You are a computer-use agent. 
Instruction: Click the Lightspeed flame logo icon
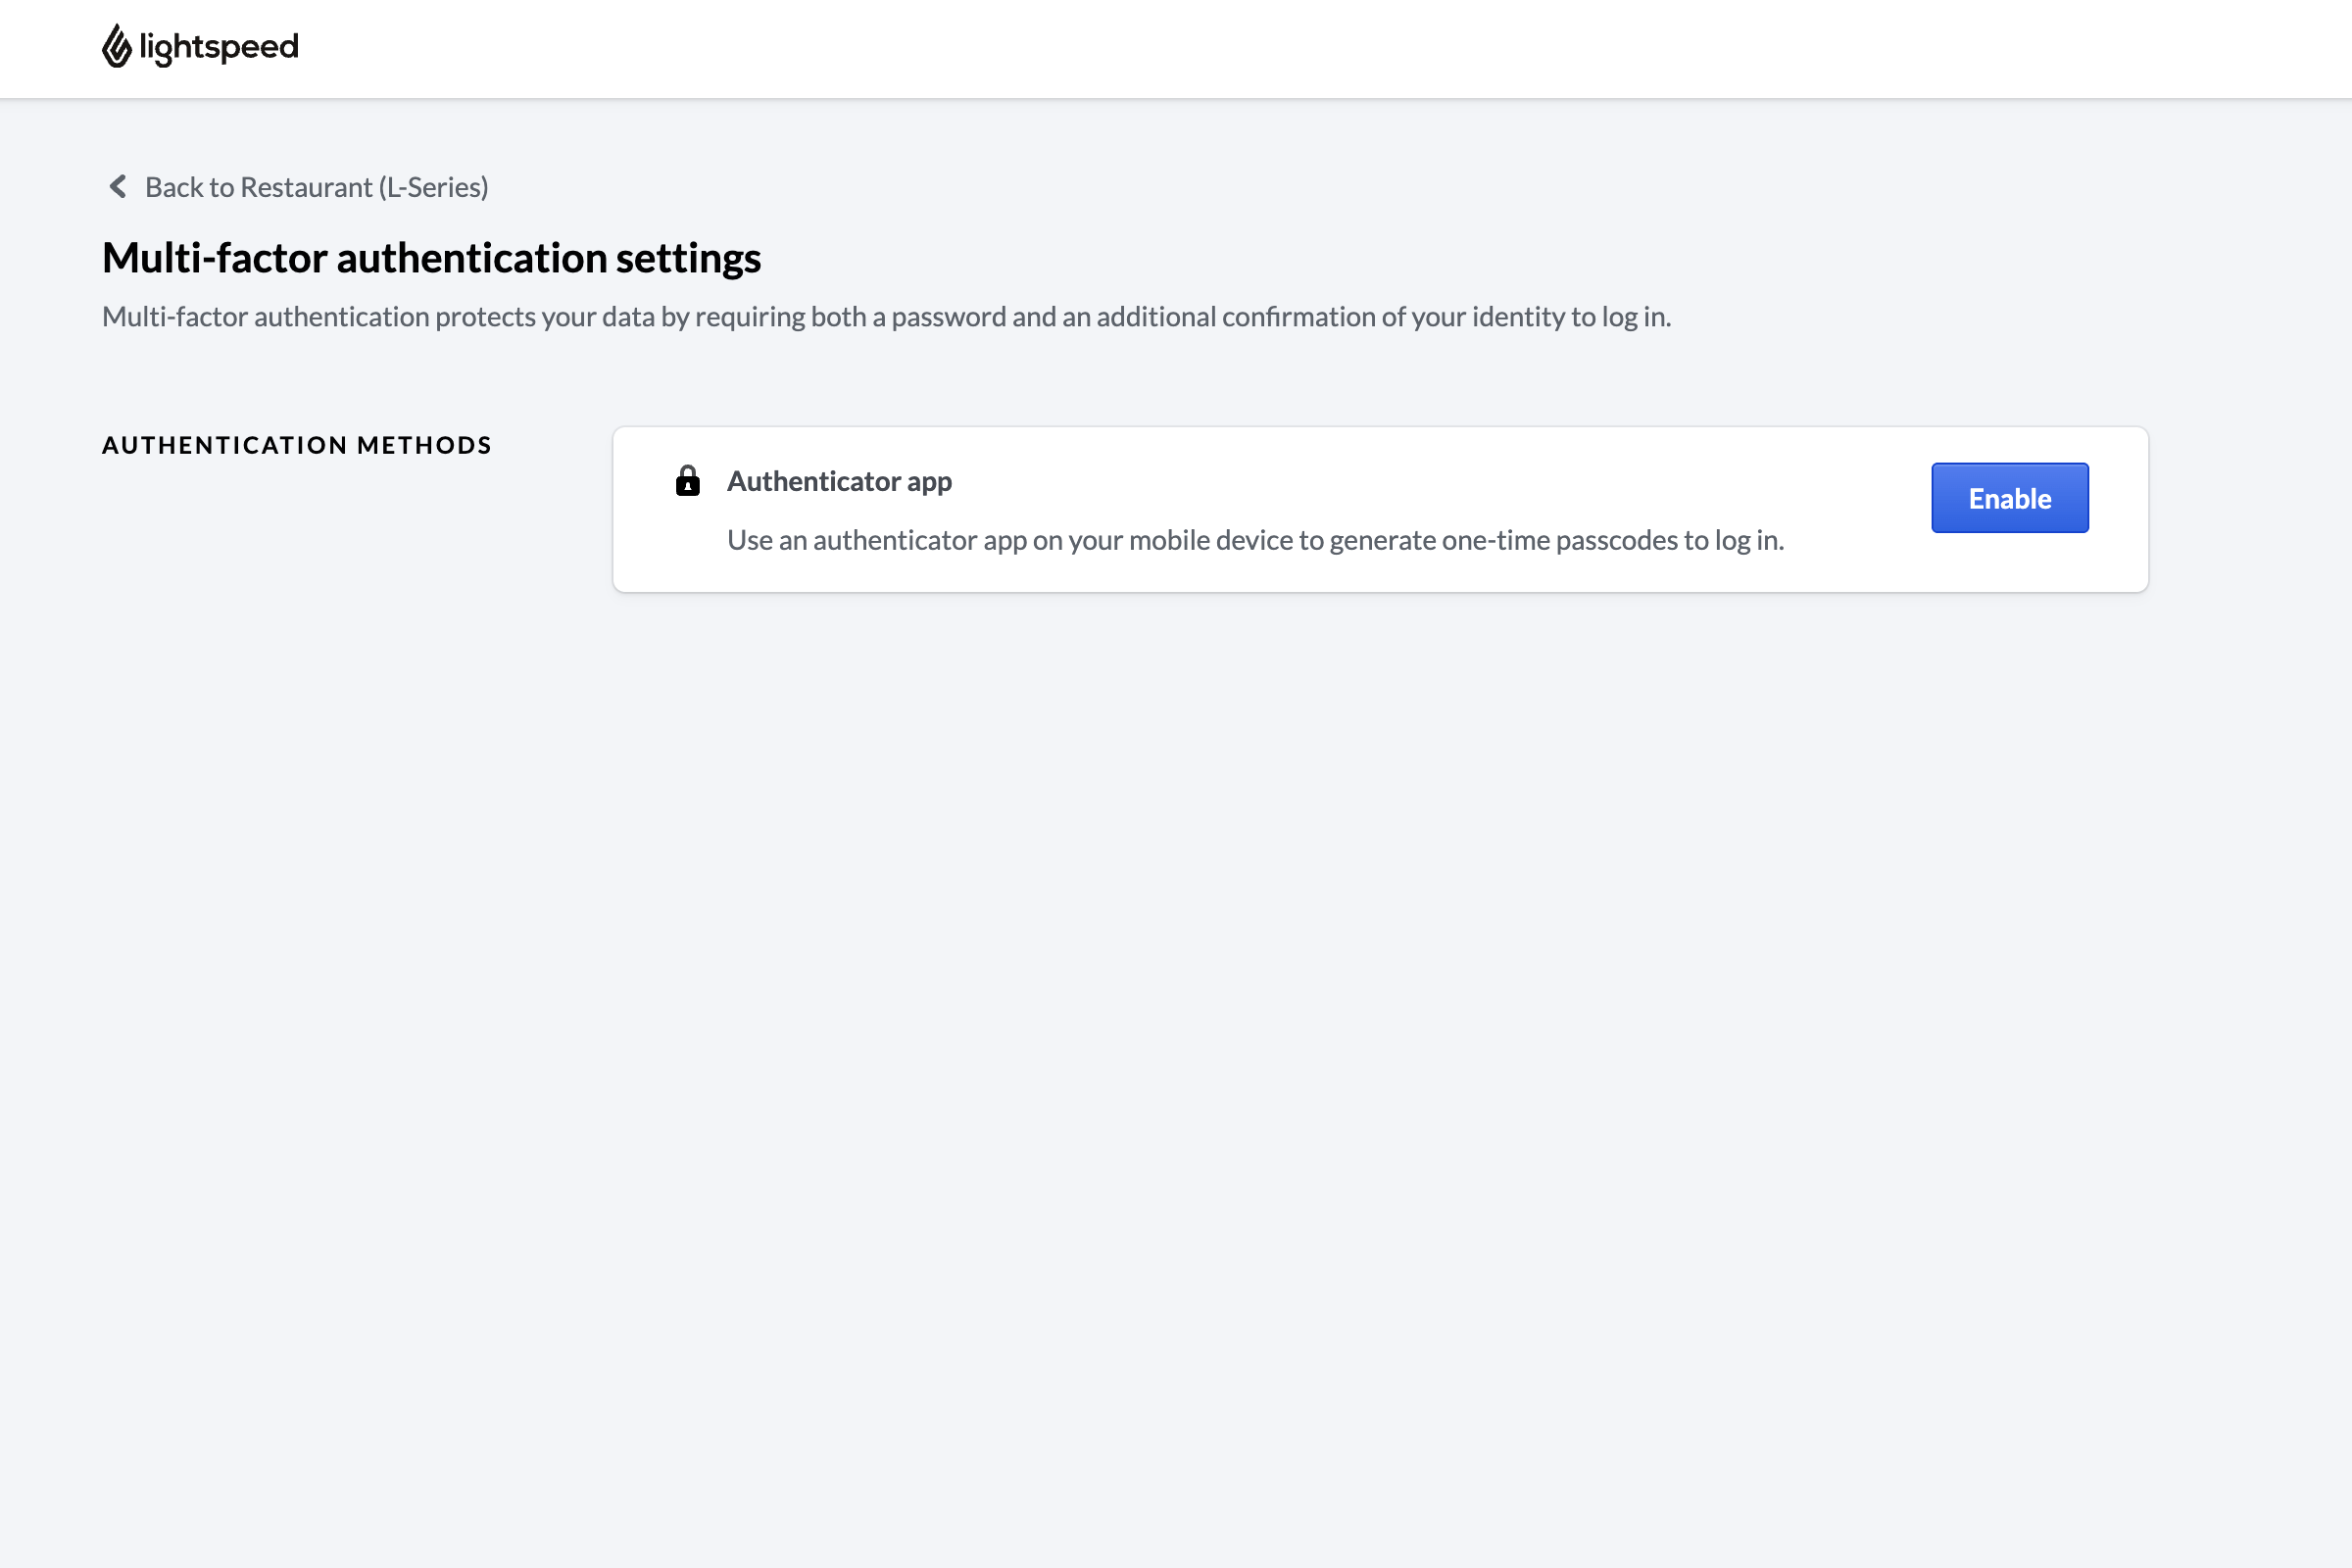(117, 46)
